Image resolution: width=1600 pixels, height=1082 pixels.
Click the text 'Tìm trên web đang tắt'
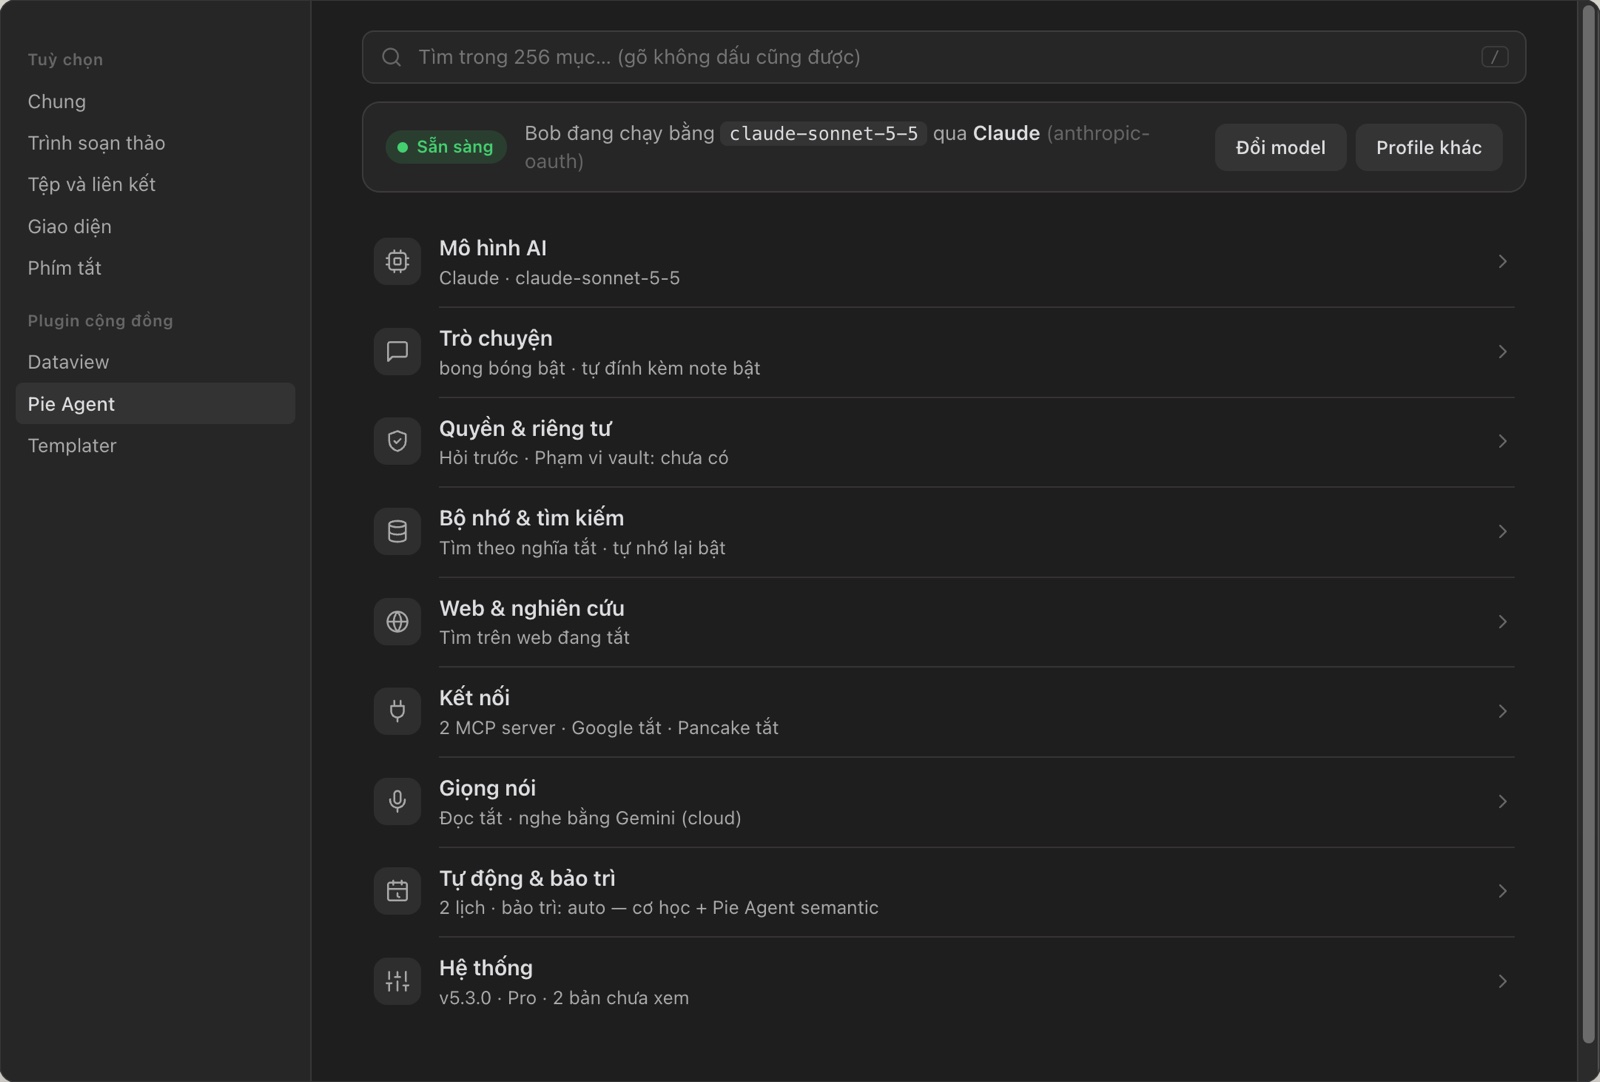[534, 637]
